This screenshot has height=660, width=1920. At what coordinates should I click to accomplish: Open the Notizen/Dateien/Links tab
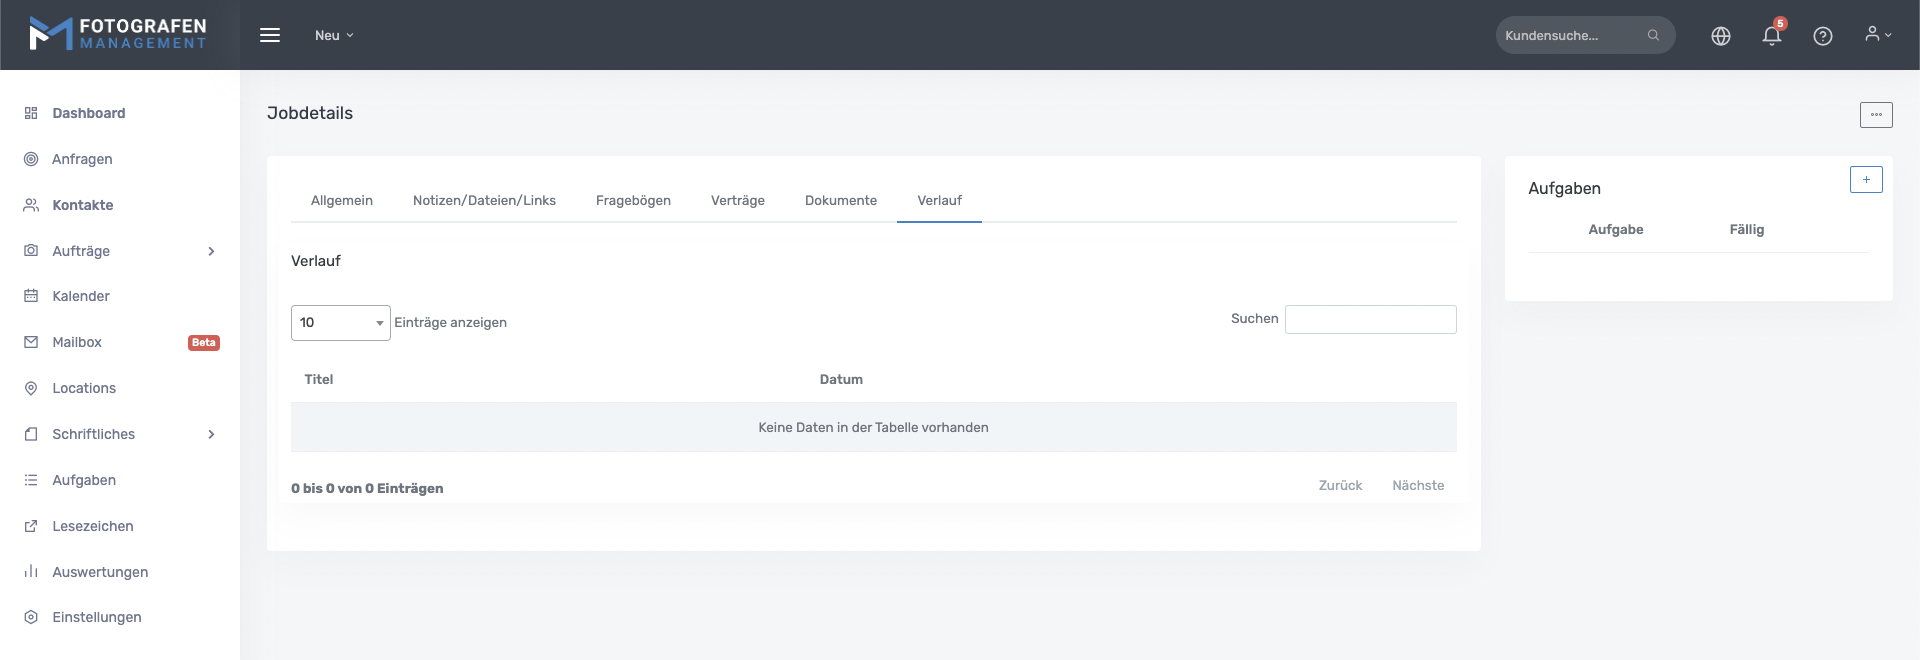(x=484, y=201)
